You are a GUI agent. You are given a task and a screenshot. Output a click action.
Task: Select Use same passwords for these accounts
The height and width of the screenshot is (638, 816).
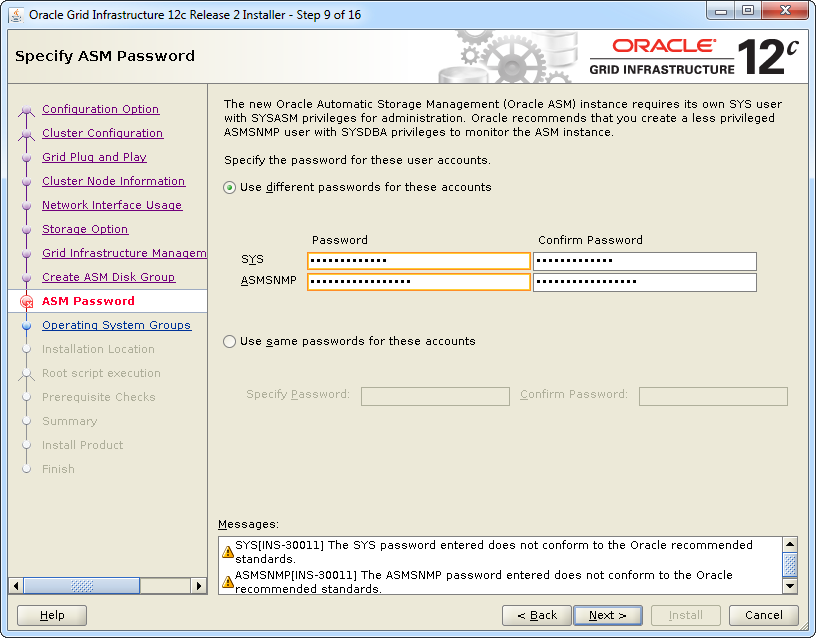coord(230,341)
